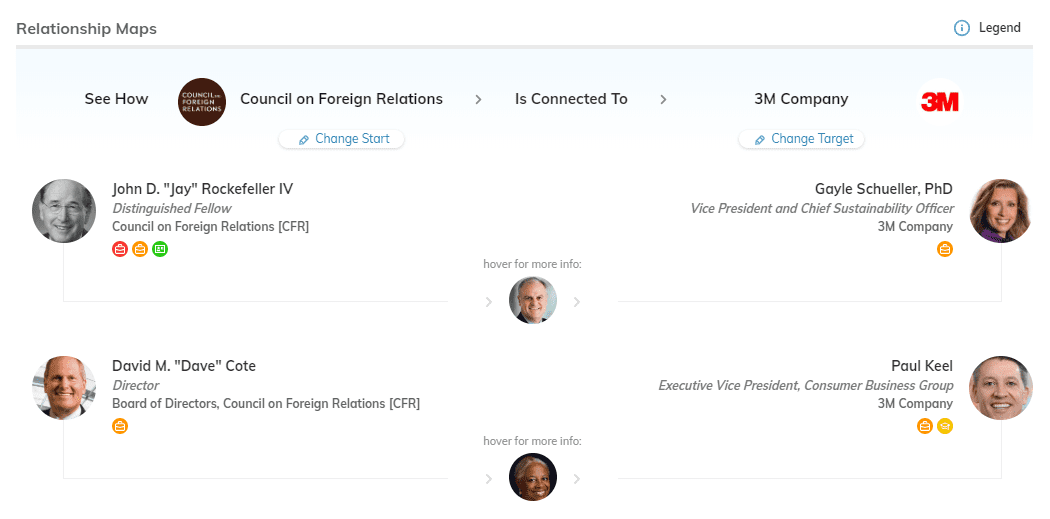Viewport: 1050px width, 519px height.
Task: Click orange briefcase icon under Gayle Schueller
Action: pos(945,249)
